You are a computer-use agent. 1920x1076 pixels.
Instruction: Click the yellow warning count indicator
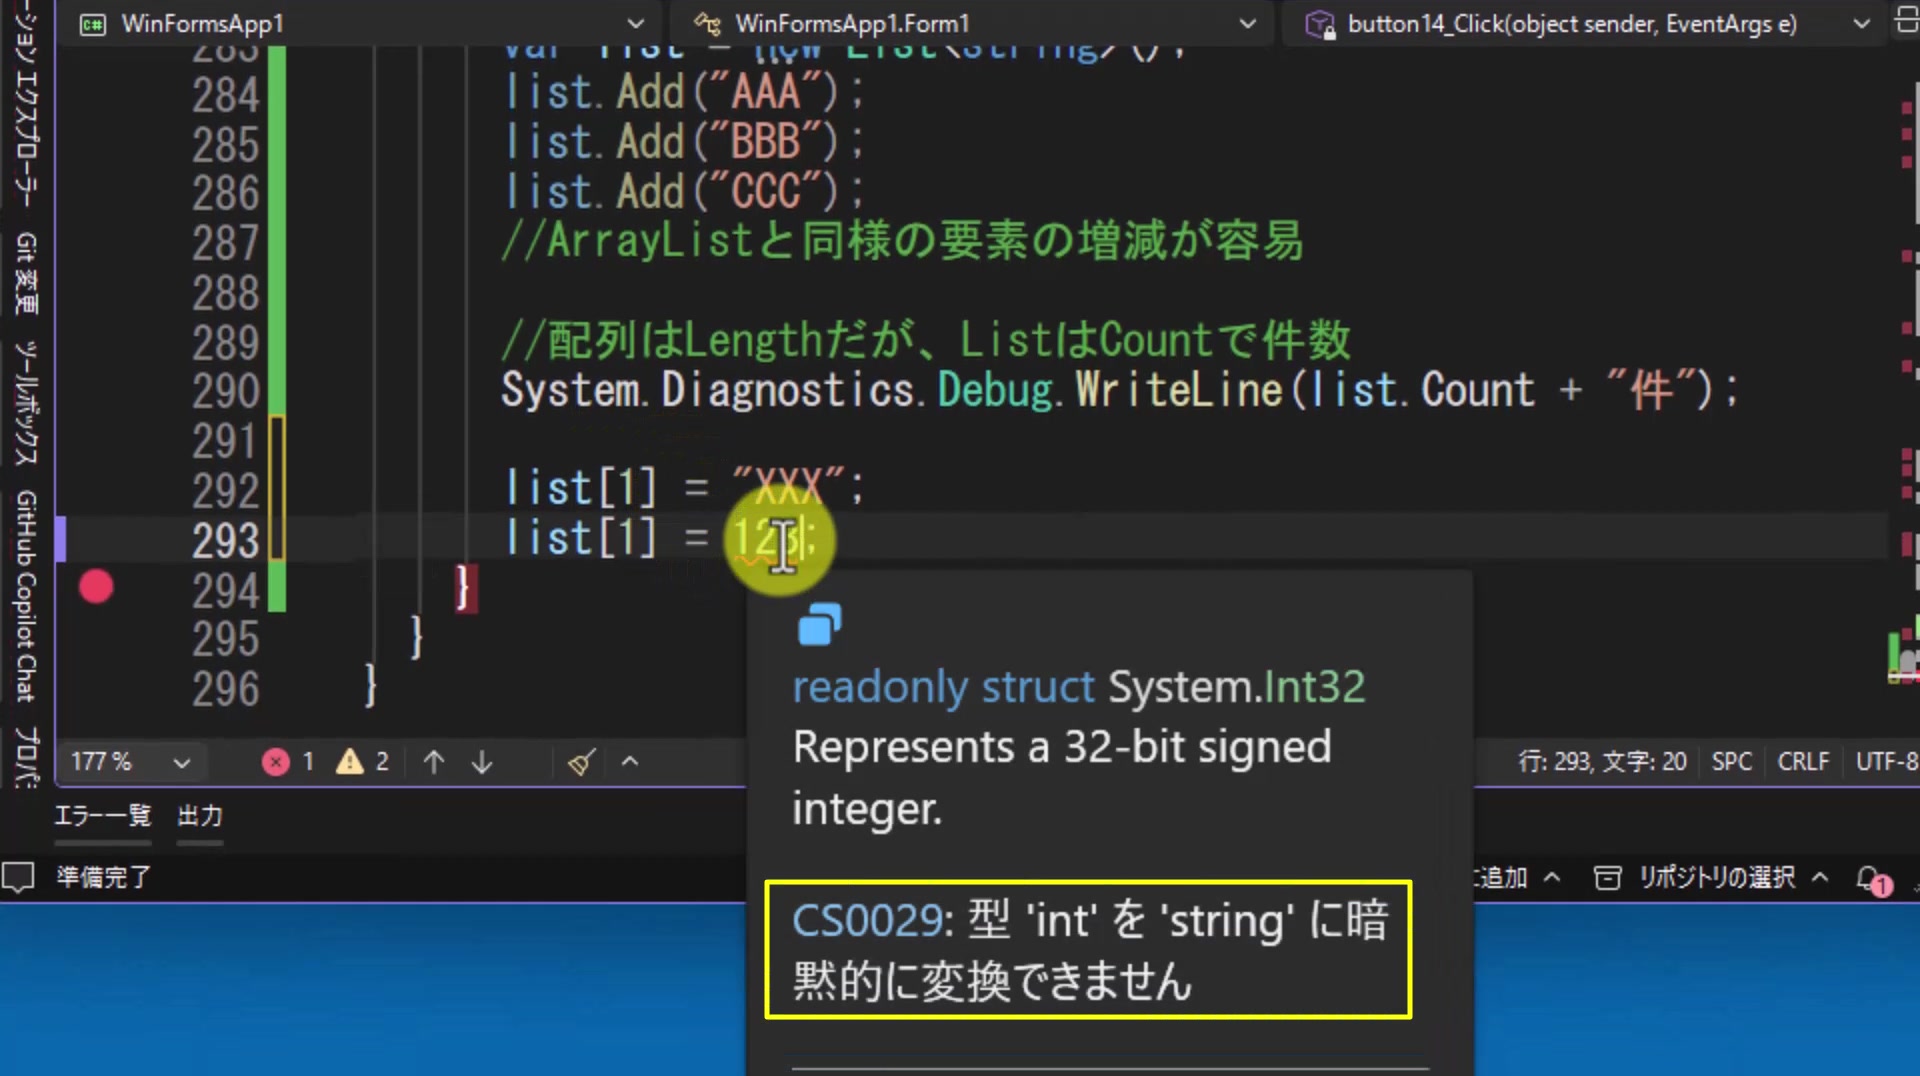tap(362, 762)
